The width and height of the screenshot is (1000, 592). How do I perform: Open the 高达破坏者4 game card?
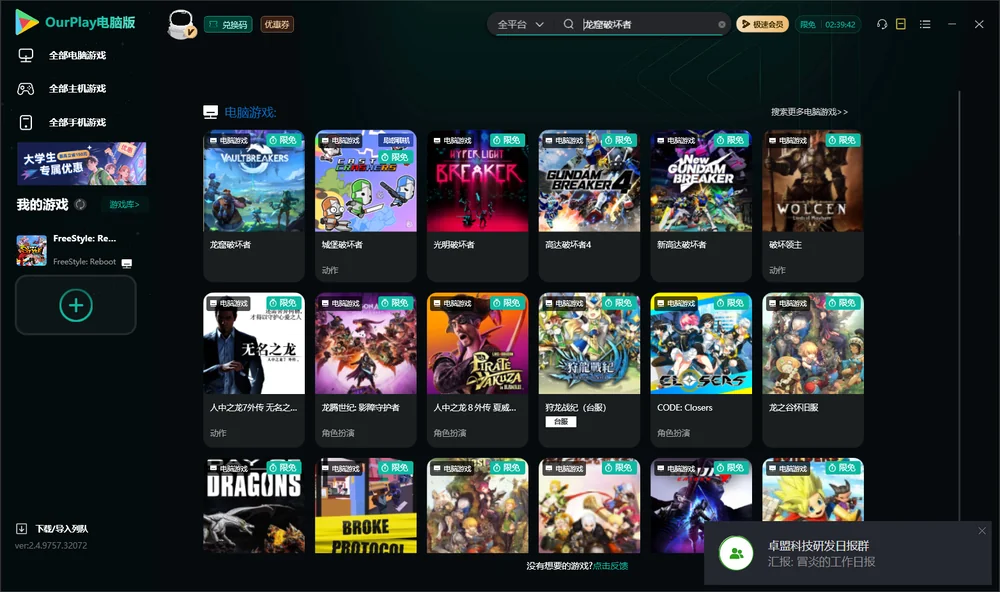pyautogui.click(x=589, y=205)
